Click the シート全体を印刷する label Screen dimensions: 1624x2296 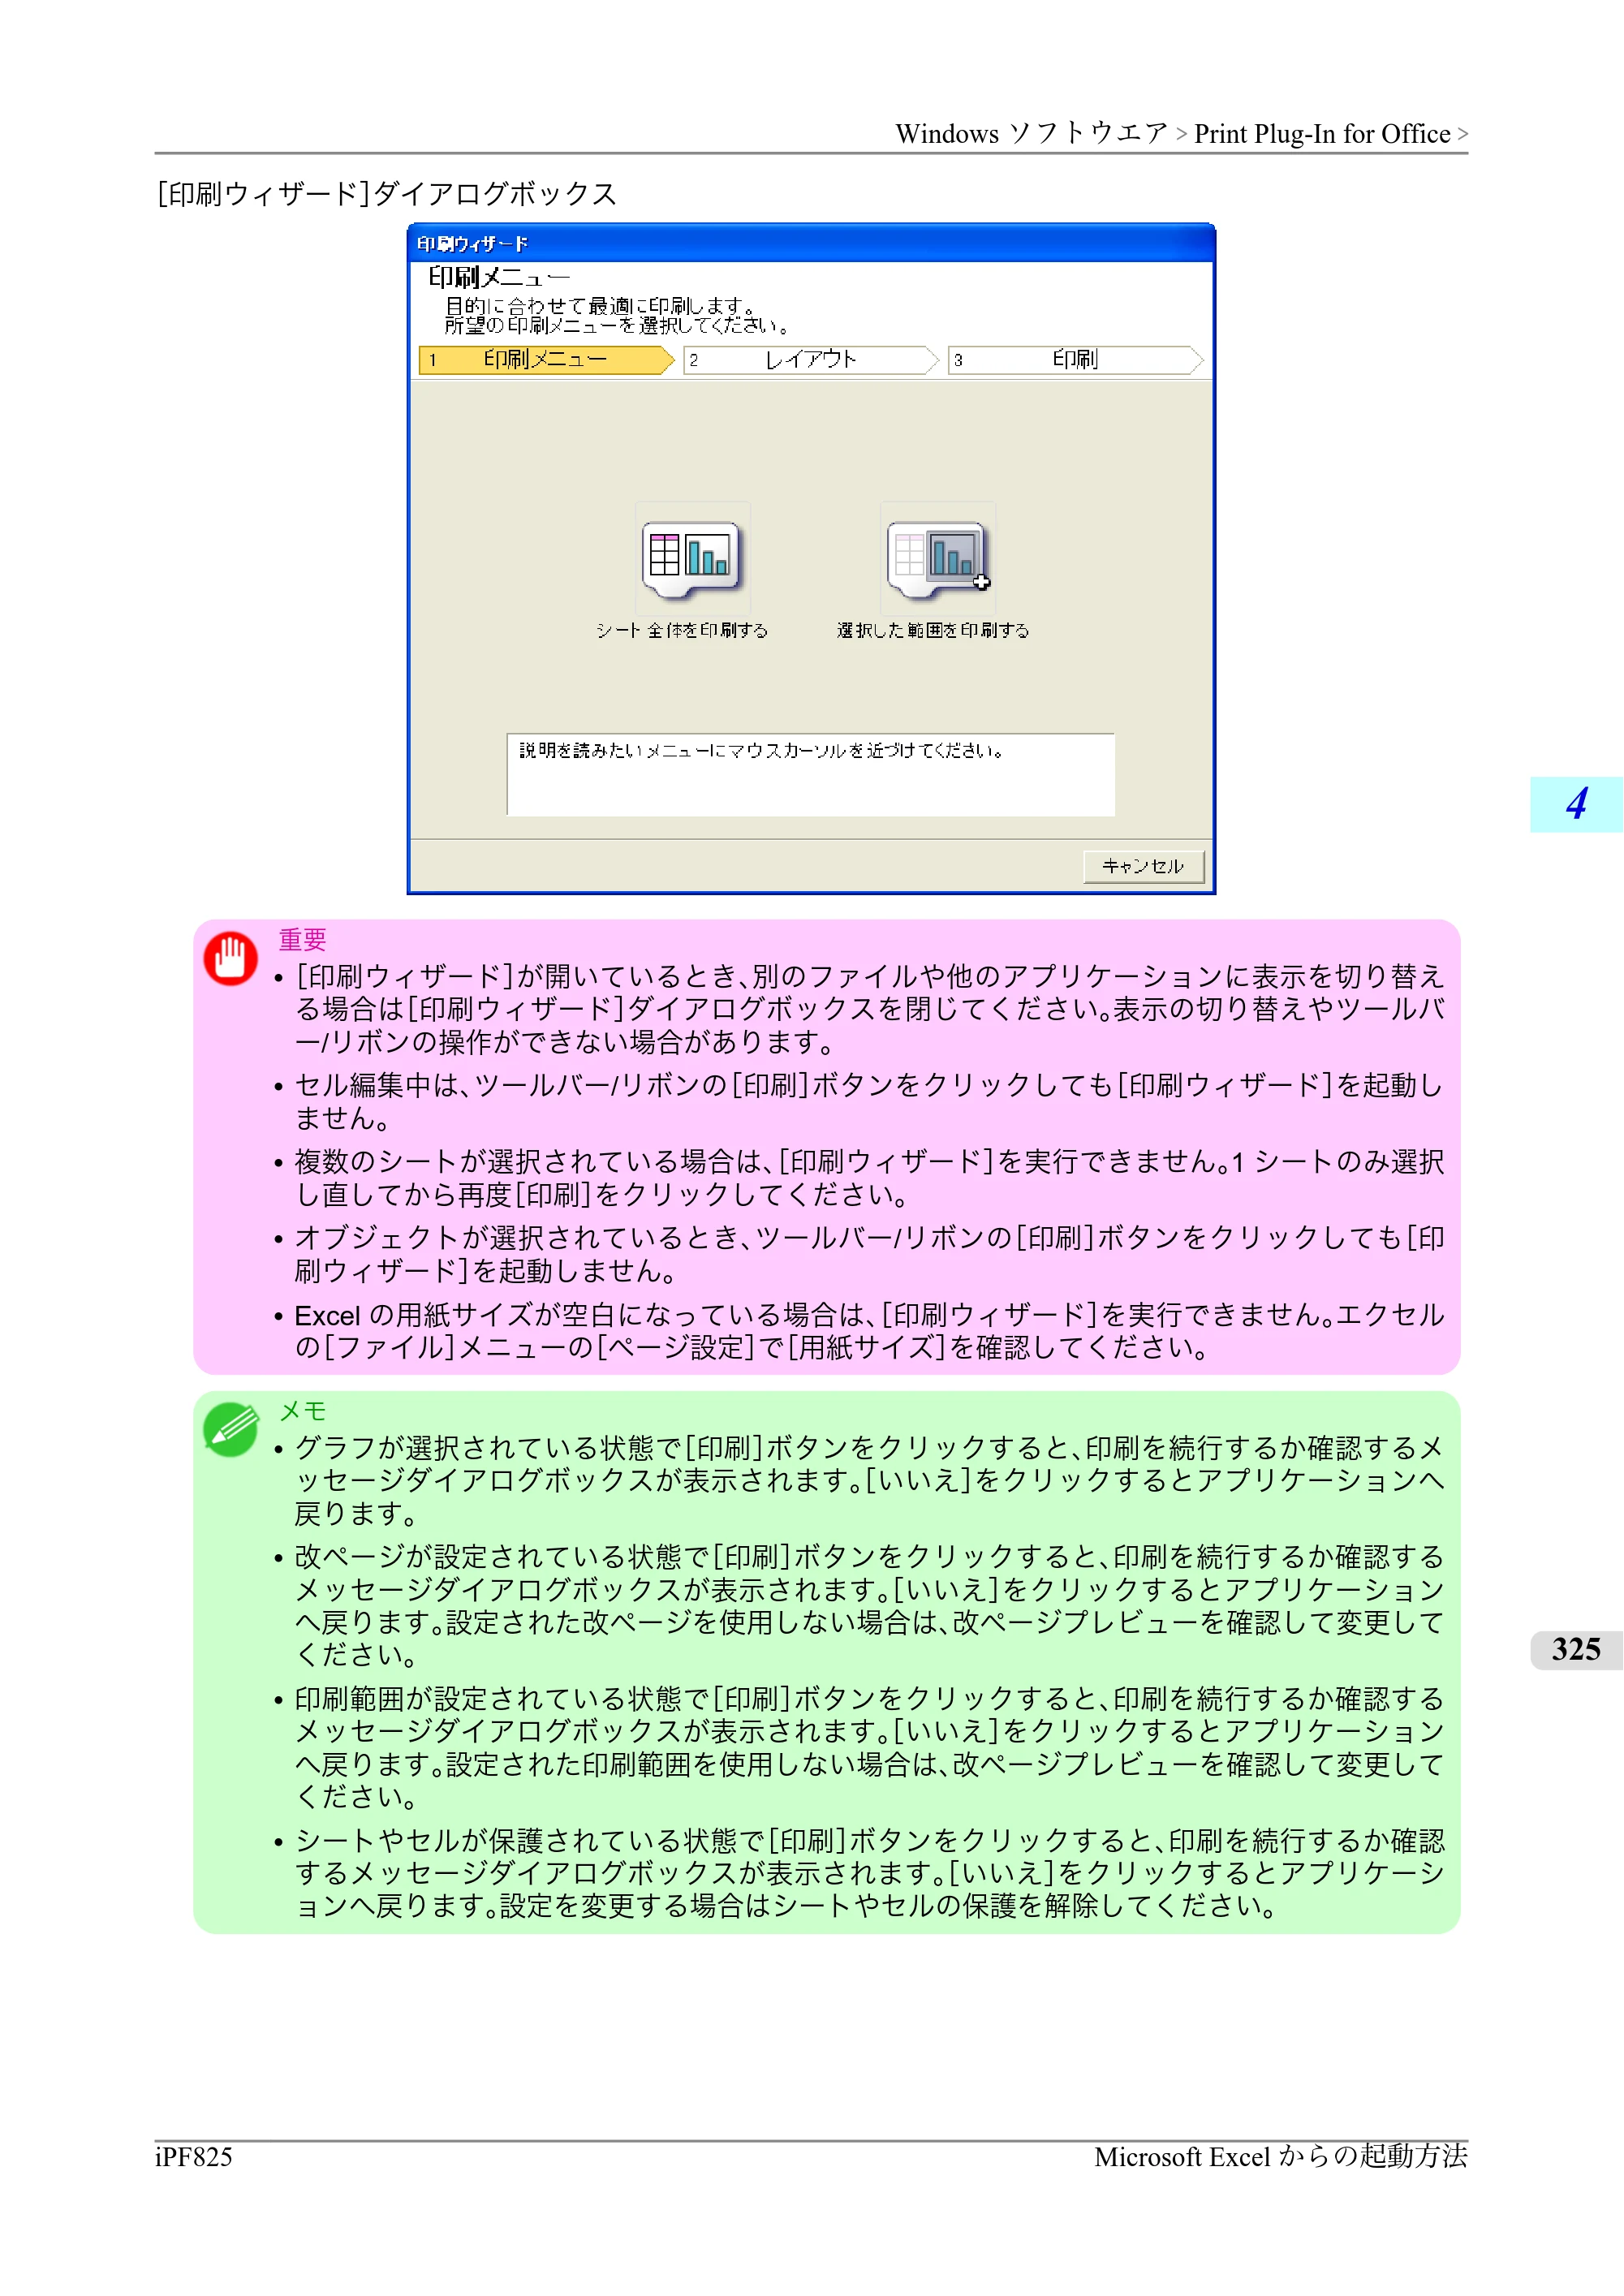(682, 630)
